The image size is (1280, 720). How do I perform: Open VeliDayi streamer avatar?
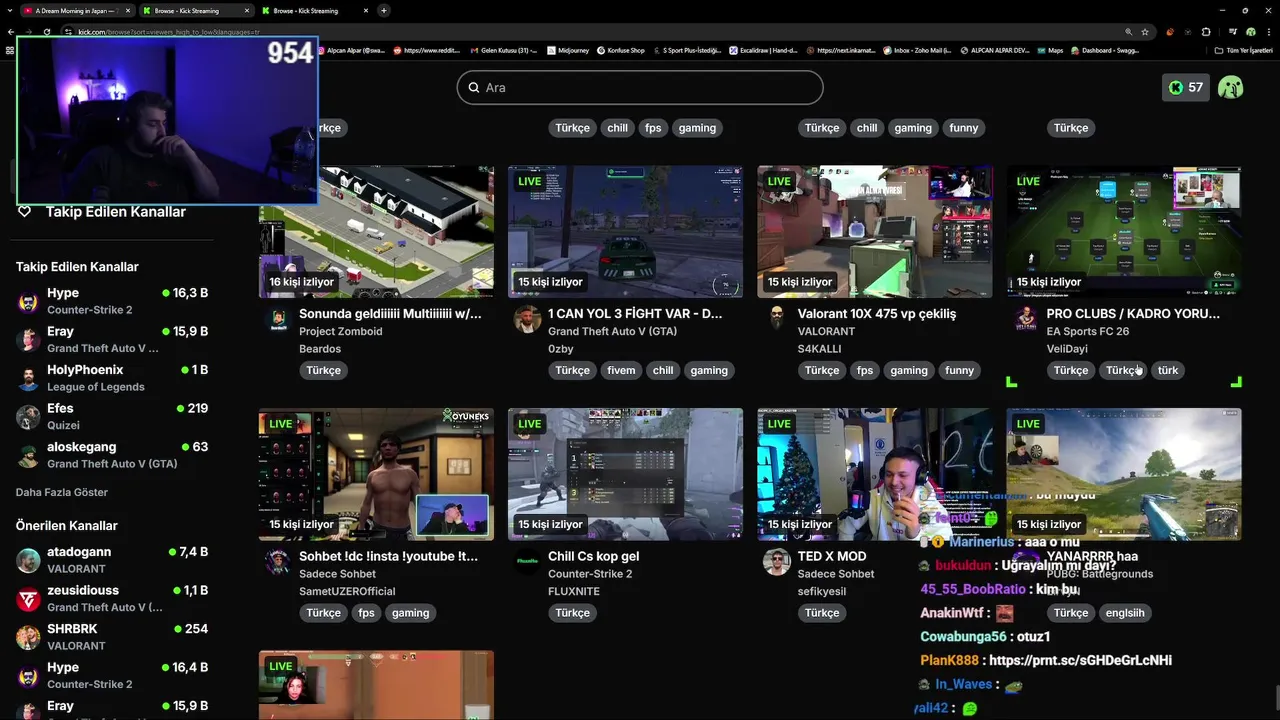coord(1026,320)
